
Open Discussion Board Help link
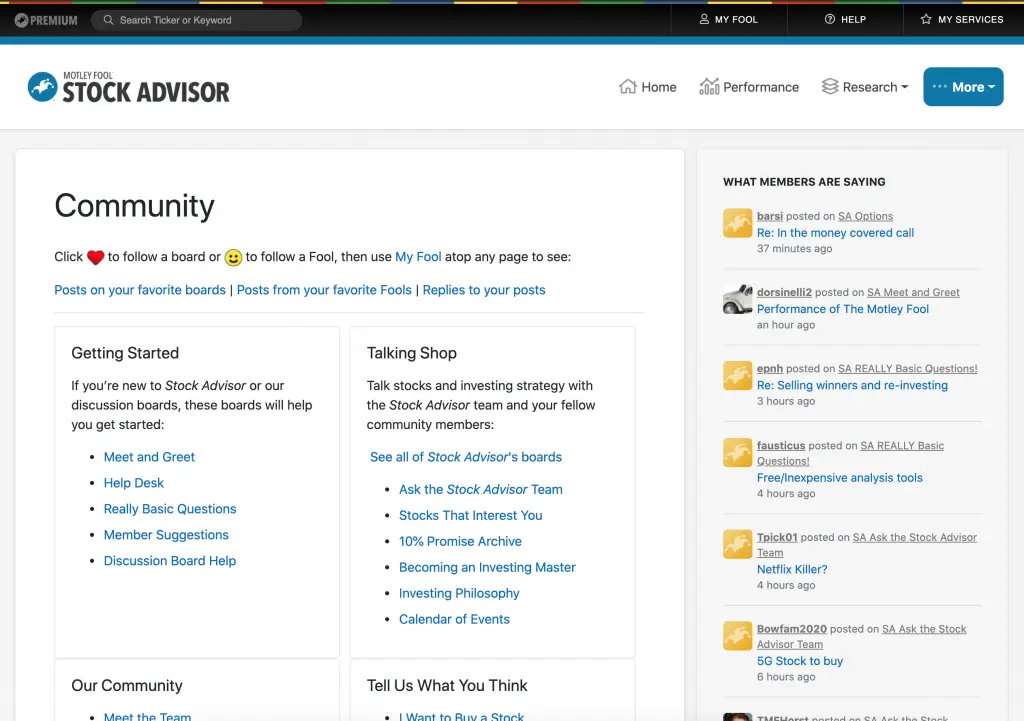pyautogui.click(x=170, y=561)
